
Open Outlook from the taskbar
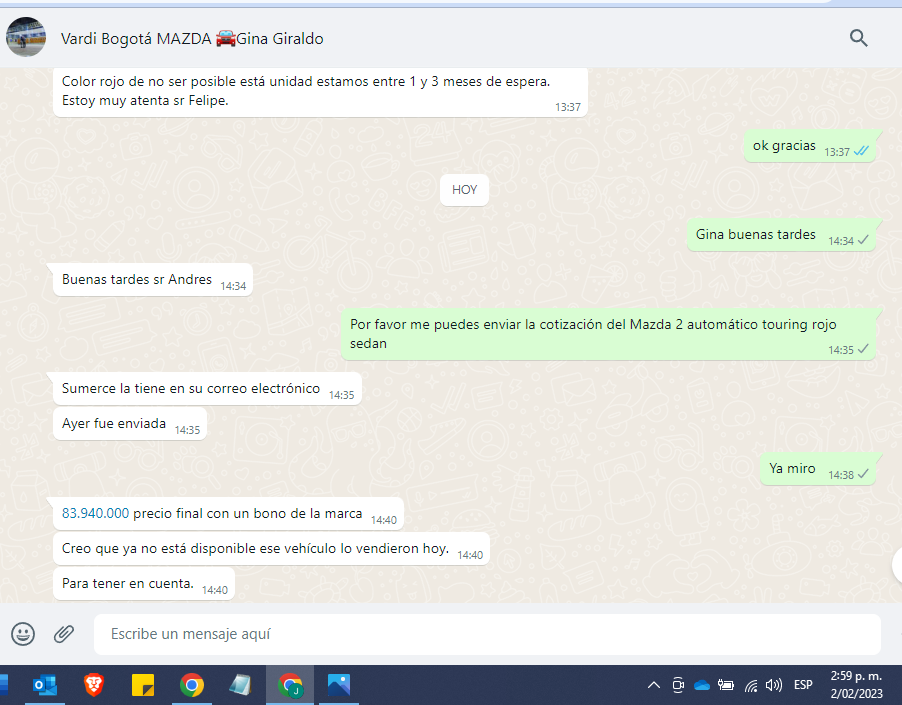click(x=45, y=685)
